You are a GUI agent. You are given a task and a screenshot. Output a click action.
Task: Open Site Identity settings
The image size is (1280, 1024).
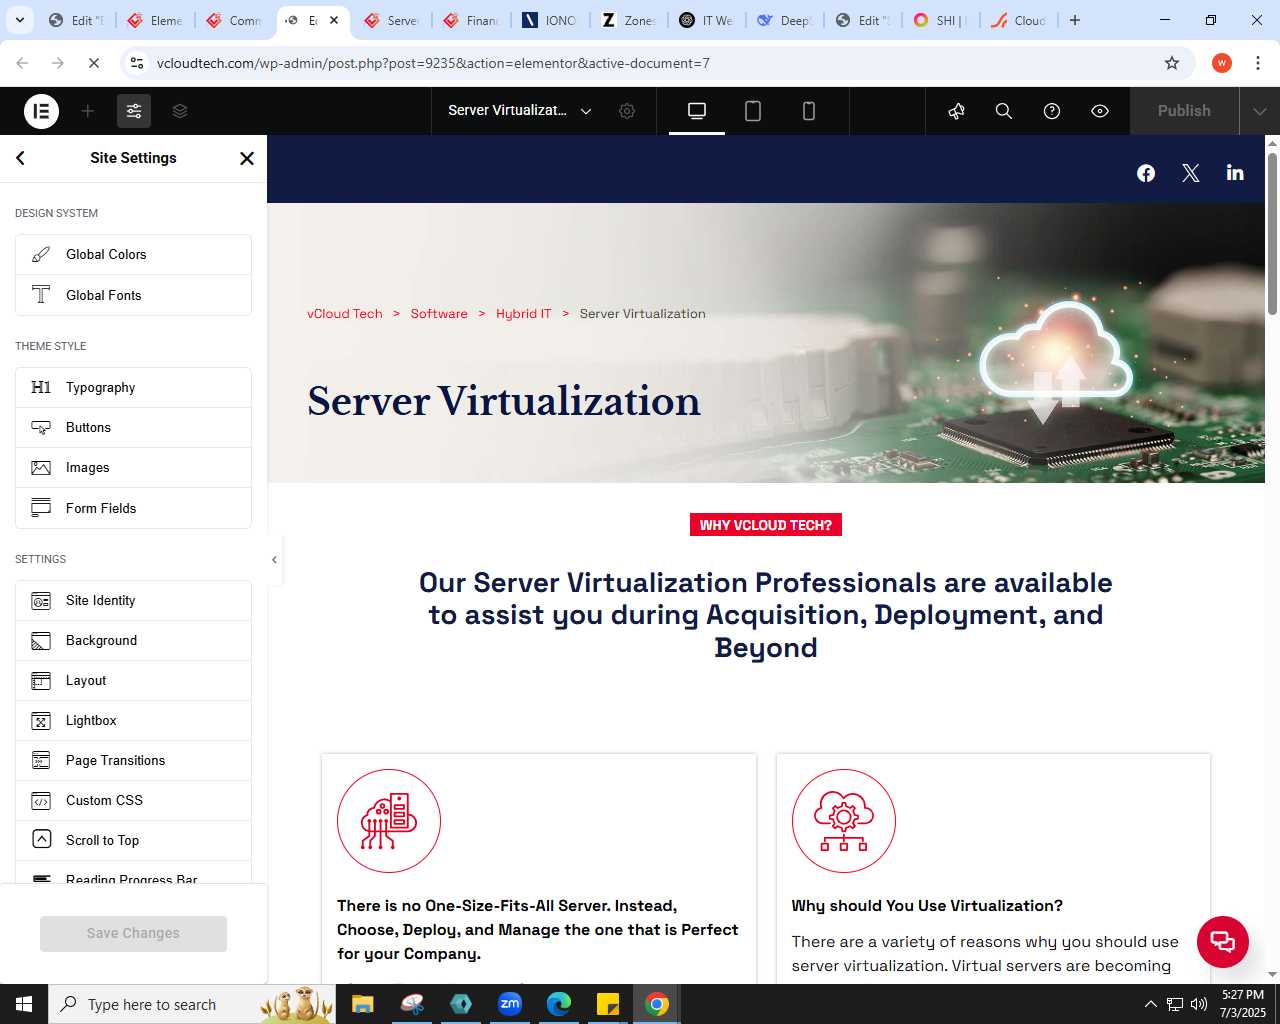coord(133,601)
